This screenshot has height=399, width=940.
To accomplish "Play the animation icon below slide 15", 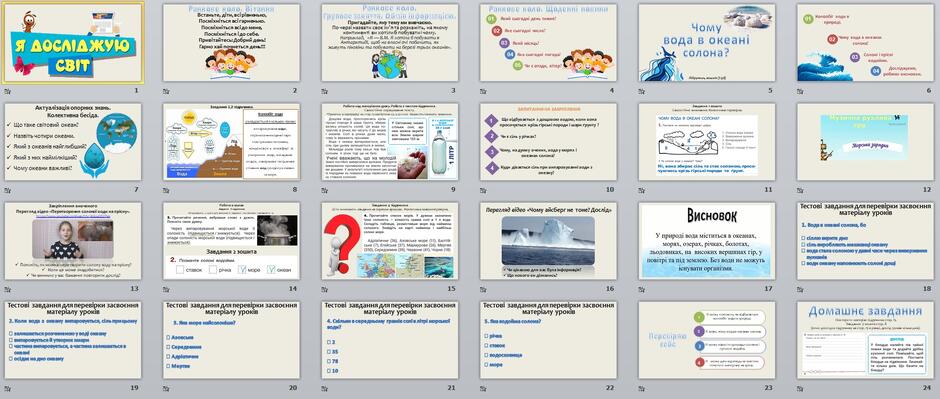I will pos(324,289).
